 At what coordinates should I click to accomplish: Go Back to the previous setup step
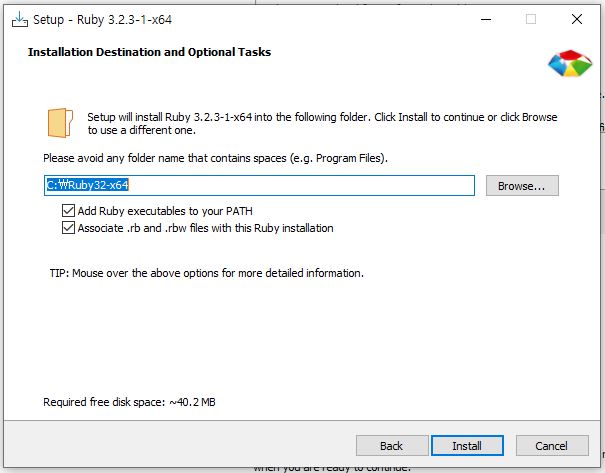click(x=392, y=446)
